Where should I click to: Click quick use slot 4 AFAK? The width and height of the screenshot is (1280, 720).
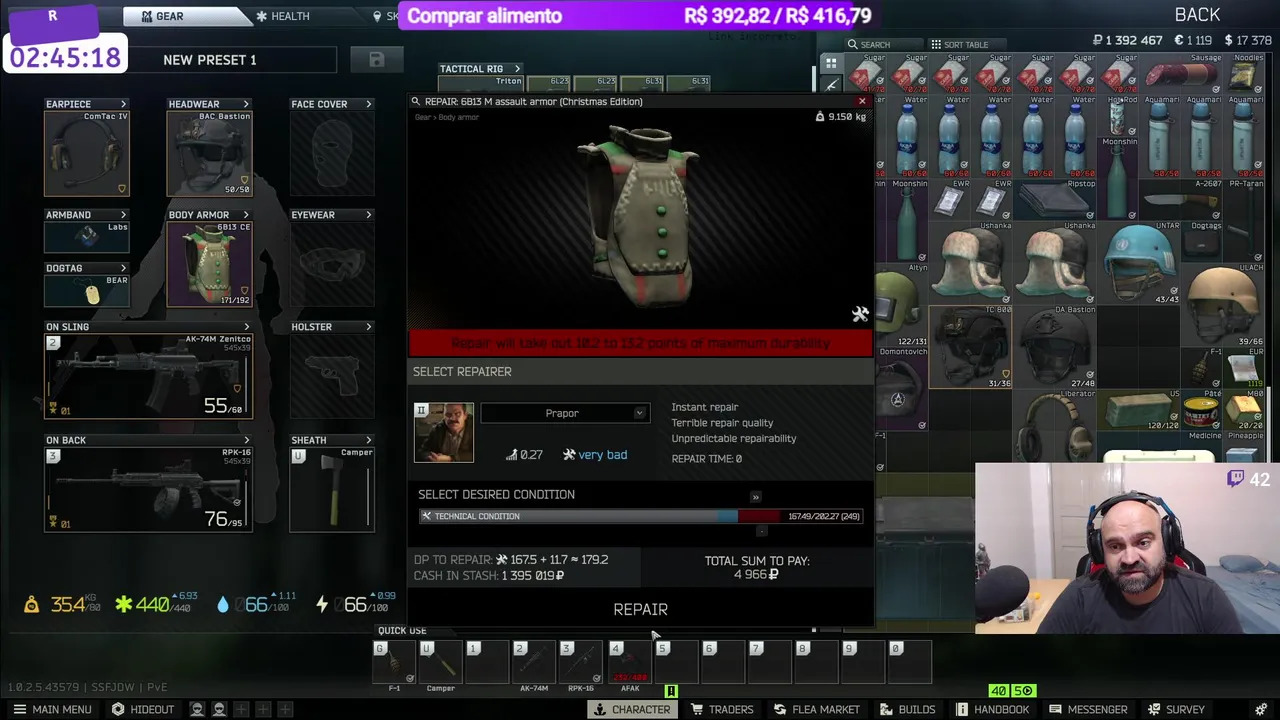(x=629, y=664)
